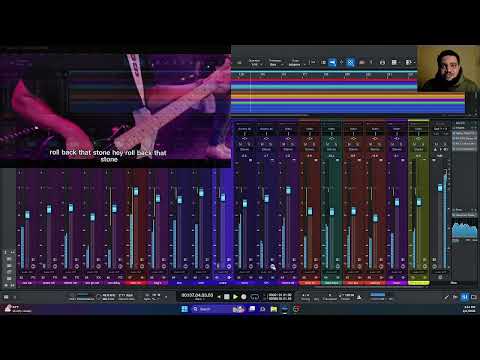Open the weather widget on the taskbar
This screenshot has width=480, height=360.
[x=17, y=309]
